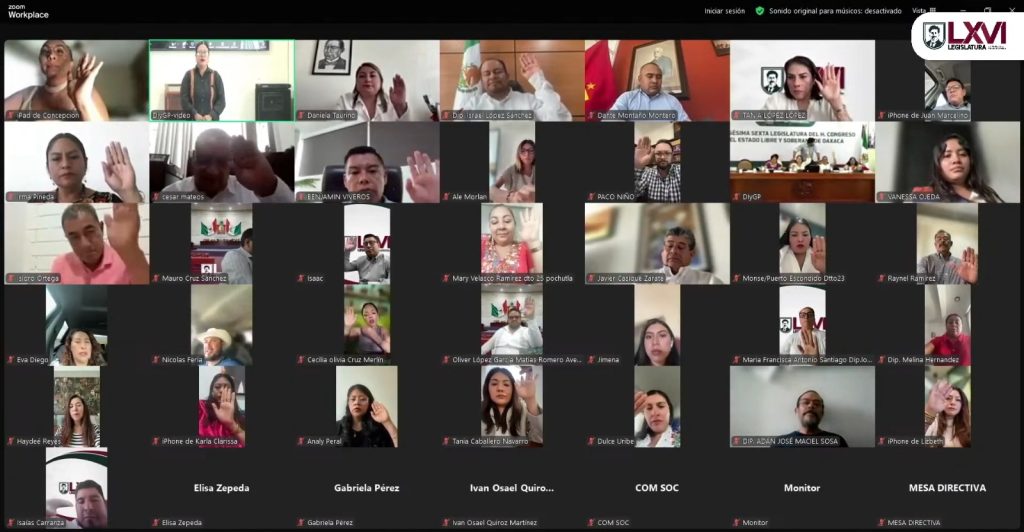Select the DiyGP-video active speaker tile

(x=222, y=80)
